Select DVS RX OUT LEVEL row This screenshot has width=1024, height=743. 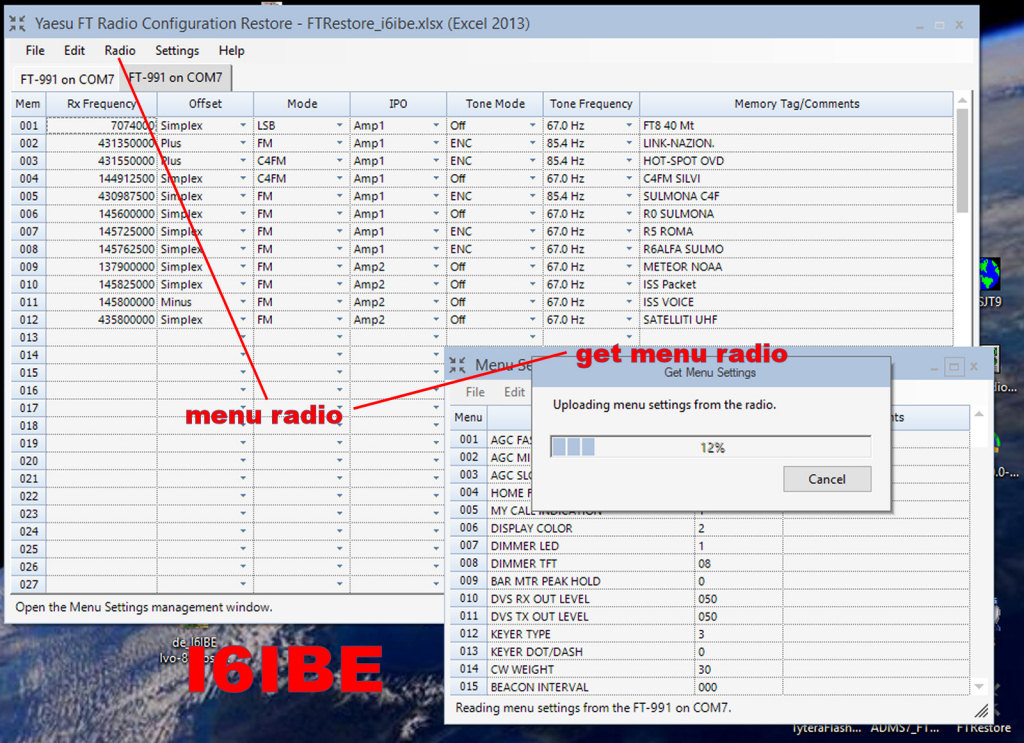coord(709,598)
